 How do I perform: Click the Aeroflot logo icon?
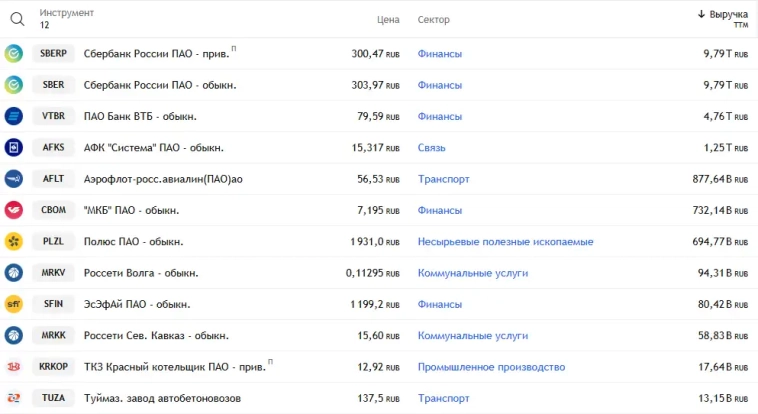[x=14, y=179]
